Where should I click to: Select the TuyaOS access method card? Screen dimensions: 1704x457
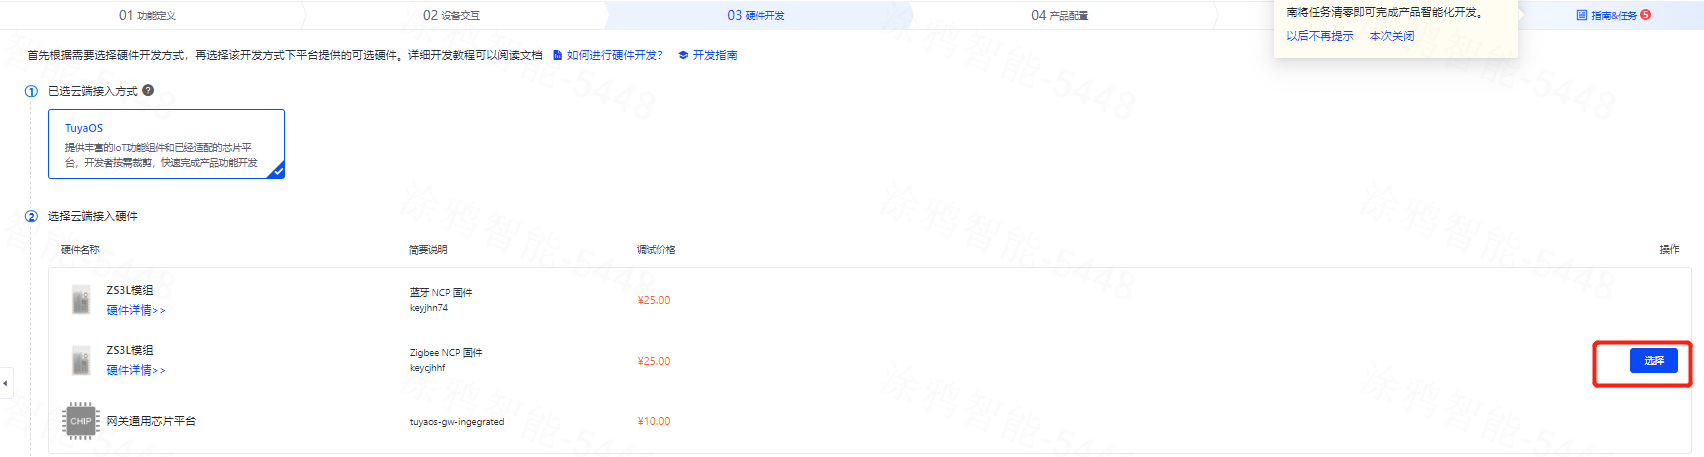(166, 144)
